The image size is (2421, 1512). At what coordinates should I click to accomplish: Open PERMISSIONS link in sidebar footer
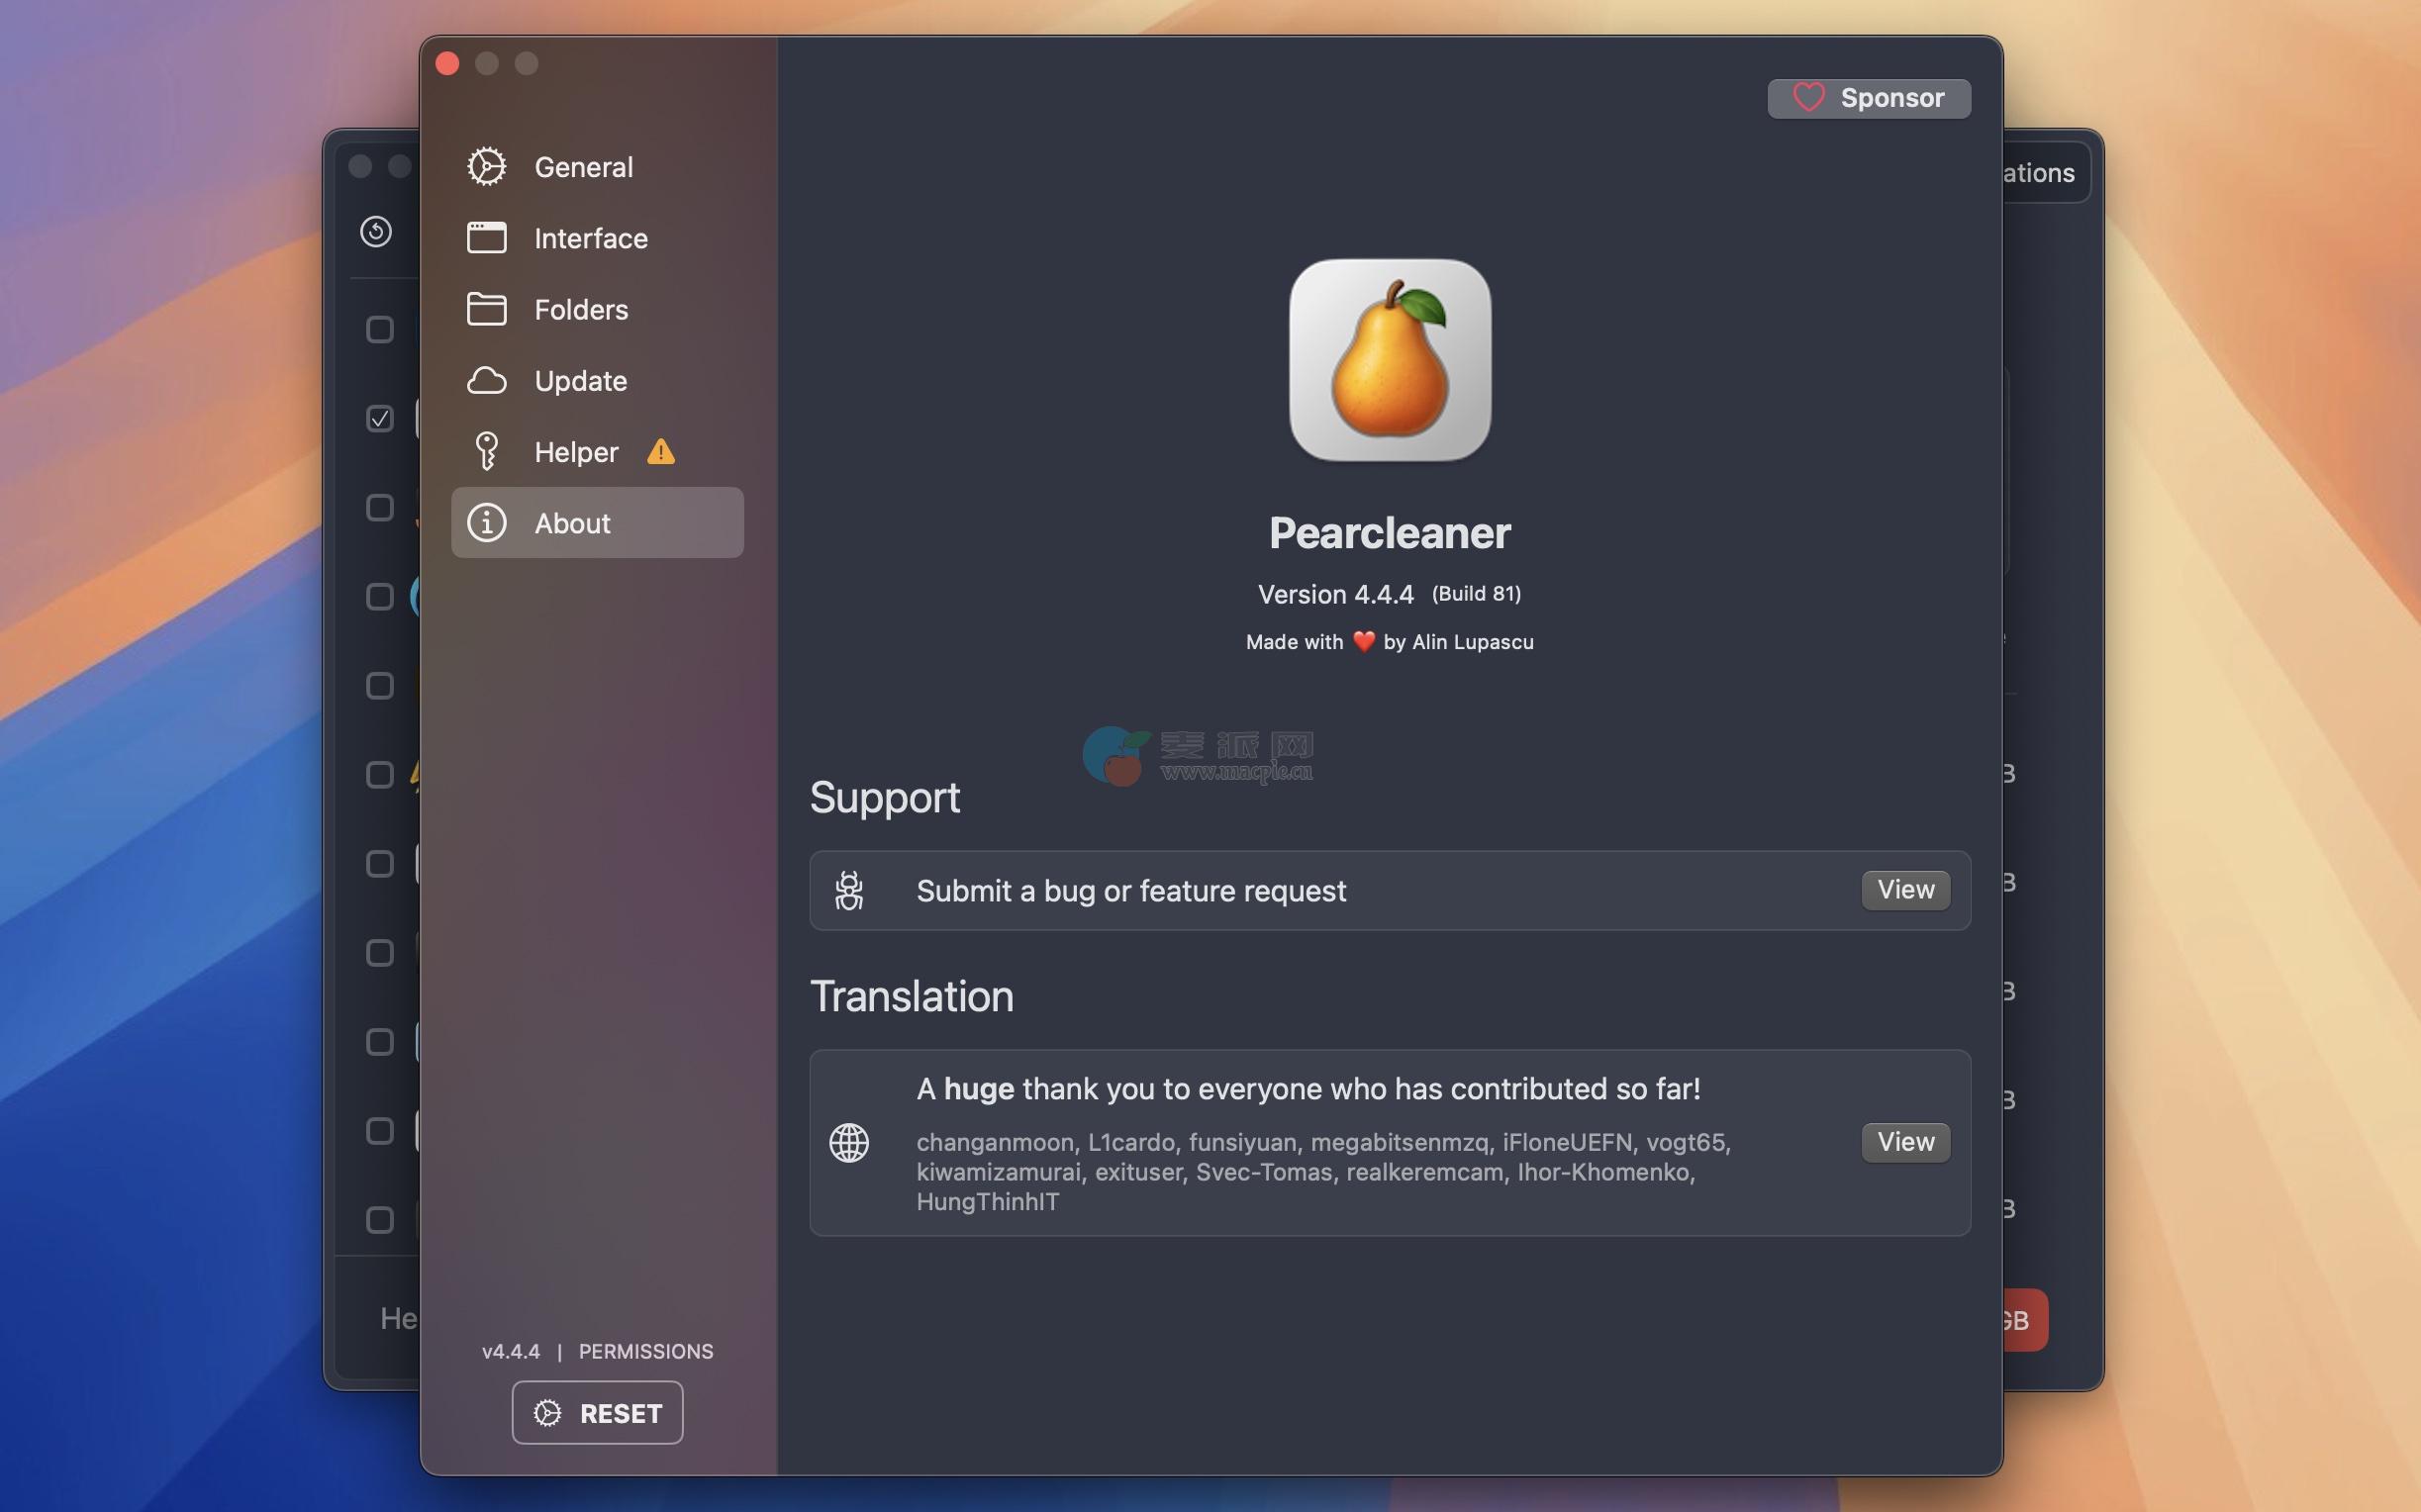coord(646,1351)
